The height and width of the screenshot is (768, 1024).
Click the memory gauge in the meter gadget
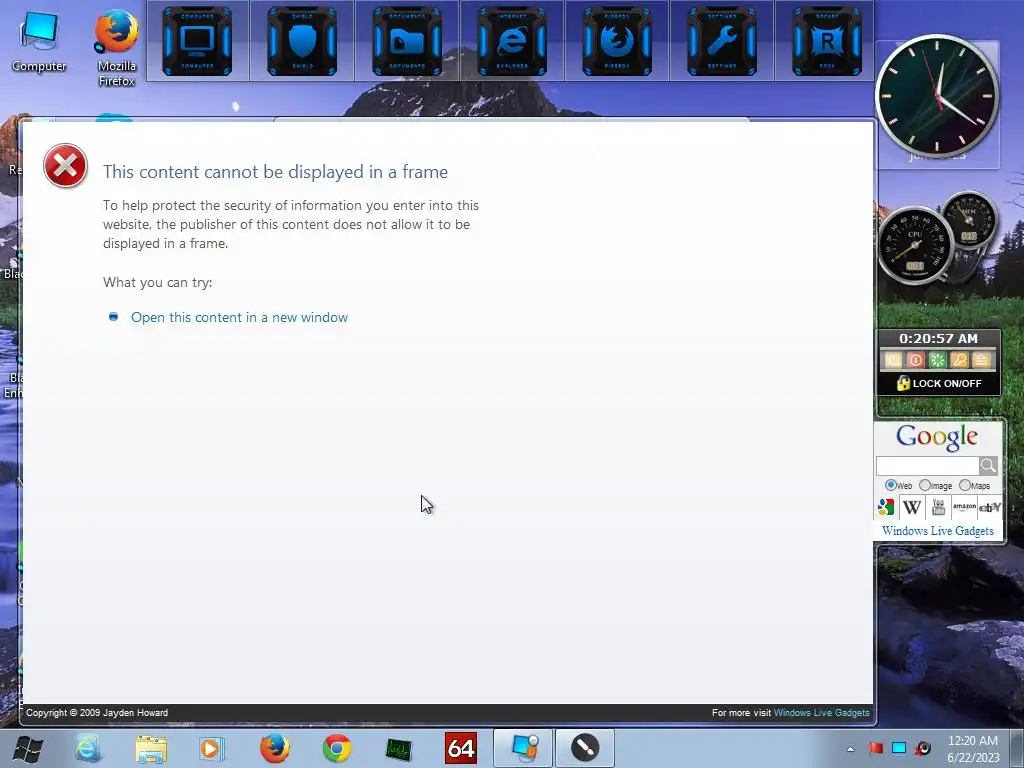(x=969, y=219)
